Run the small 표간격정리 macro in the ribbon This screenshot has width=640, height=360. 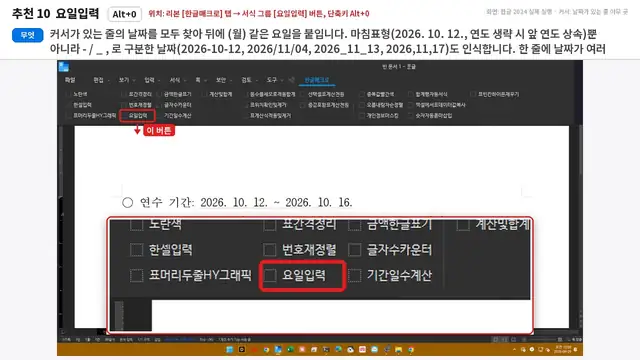click(x=137, y=94)
